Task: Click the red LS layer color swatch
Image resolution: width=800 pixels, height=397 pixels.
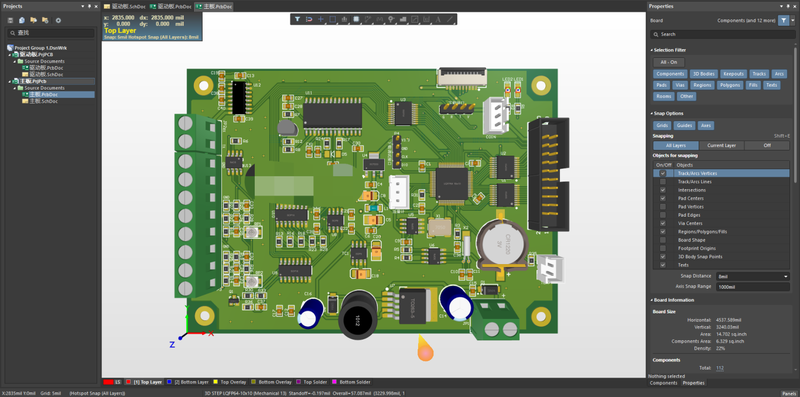Action: tap(108, 382)
